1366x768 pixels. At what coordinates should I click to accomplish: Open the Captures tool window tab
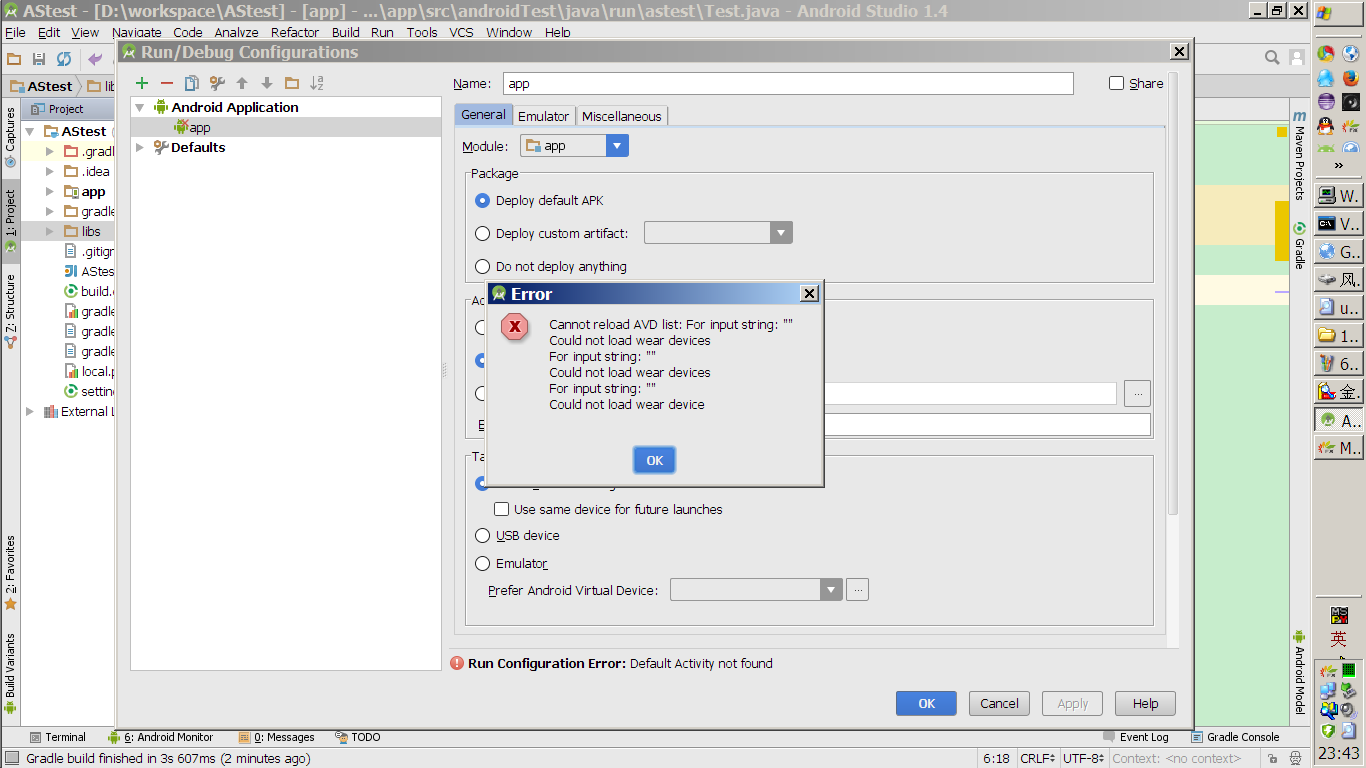10,137
